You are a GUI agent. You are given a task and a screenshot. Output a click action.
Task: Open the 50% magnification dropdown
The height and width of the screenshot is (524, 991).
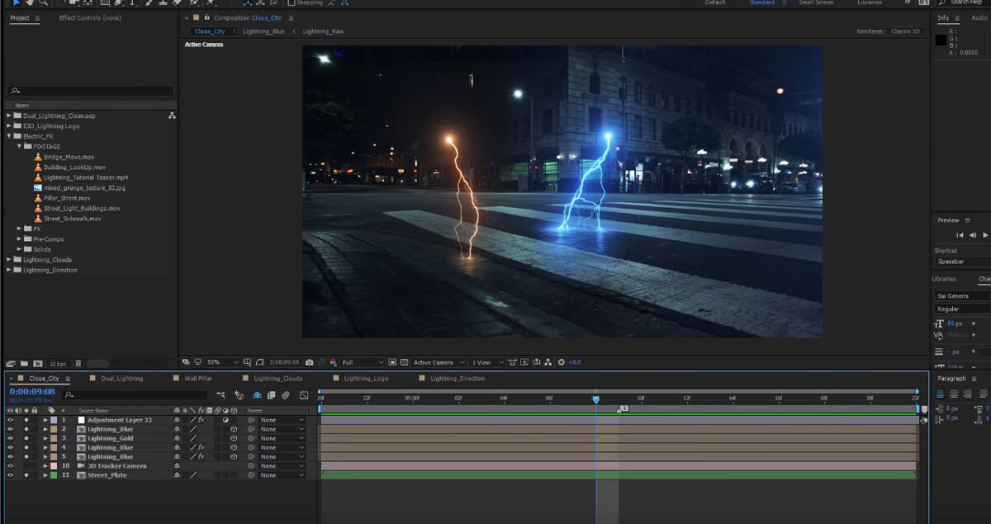[222, 362]
